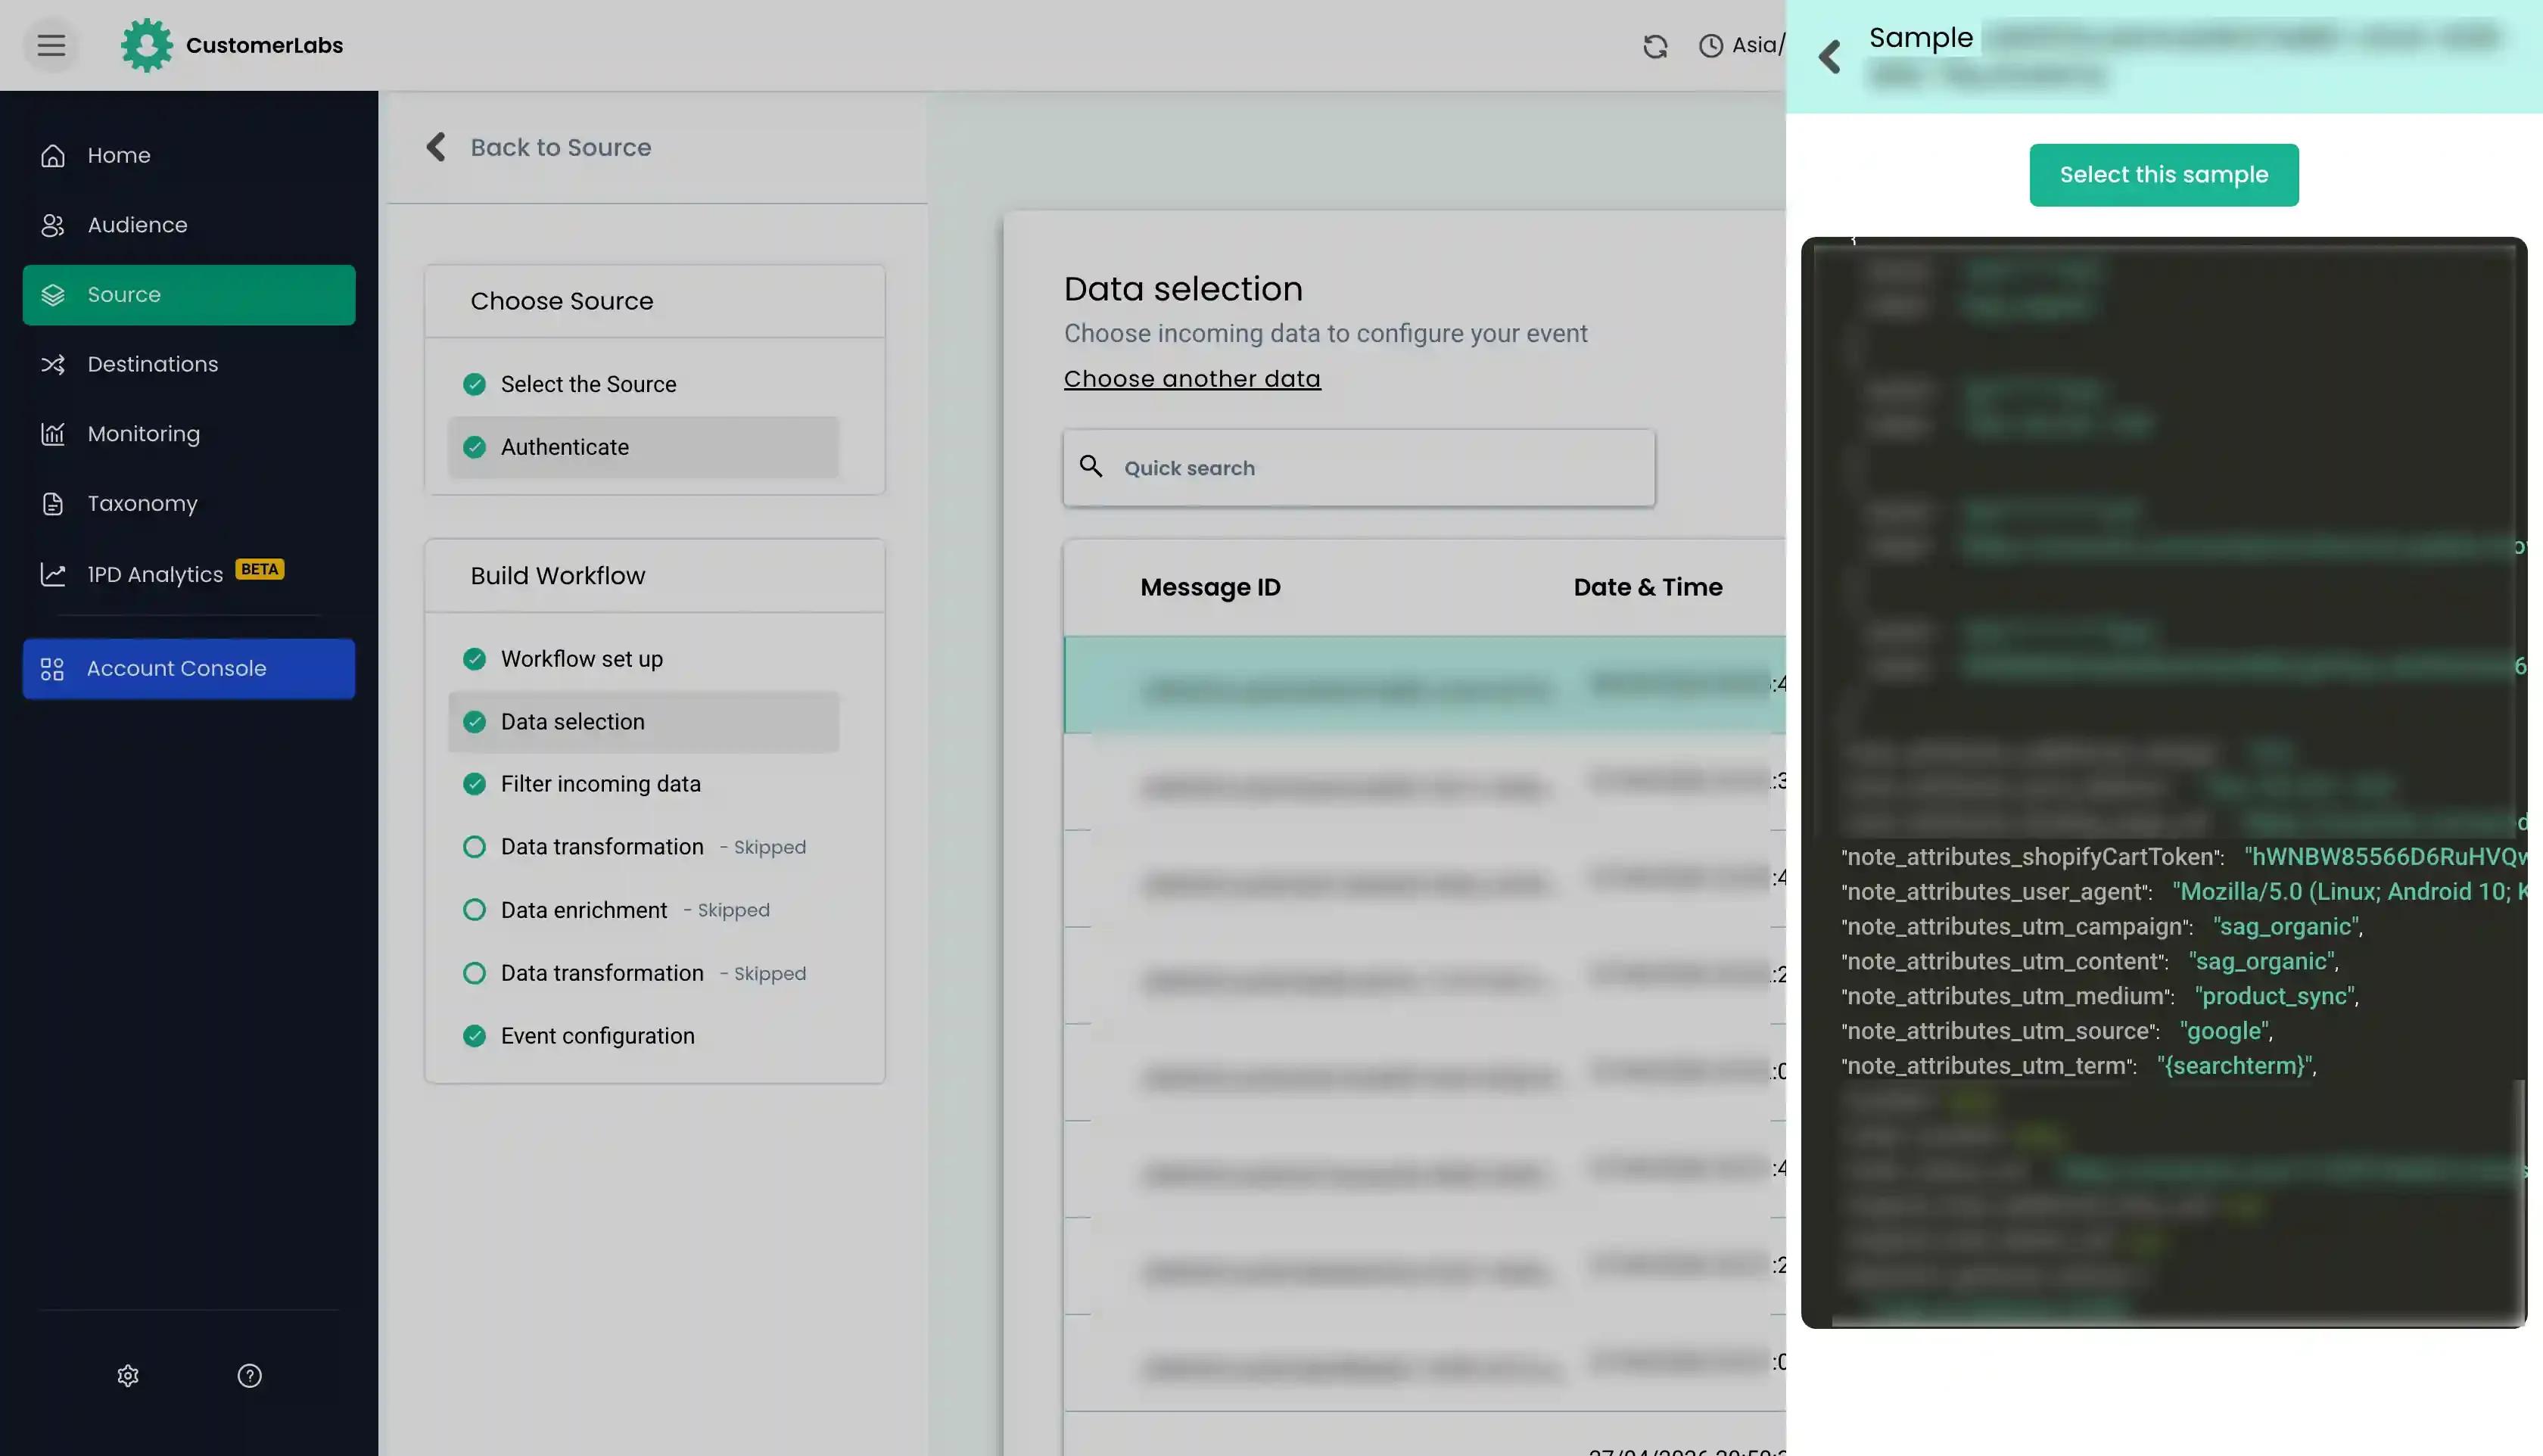Click the clock timezone icon

[x=1711, y=46]
